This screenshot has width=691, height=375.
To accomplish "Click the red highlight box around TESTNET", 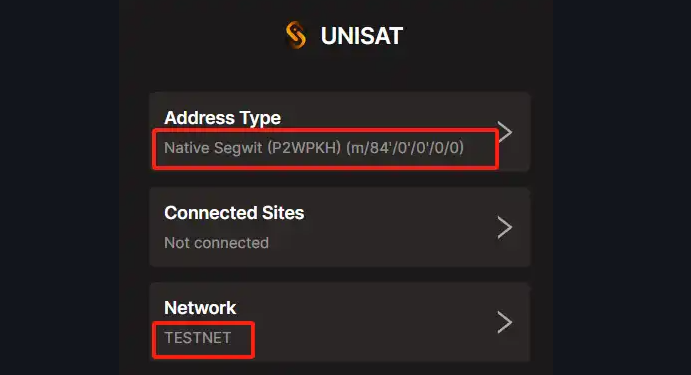I will 203,339.
